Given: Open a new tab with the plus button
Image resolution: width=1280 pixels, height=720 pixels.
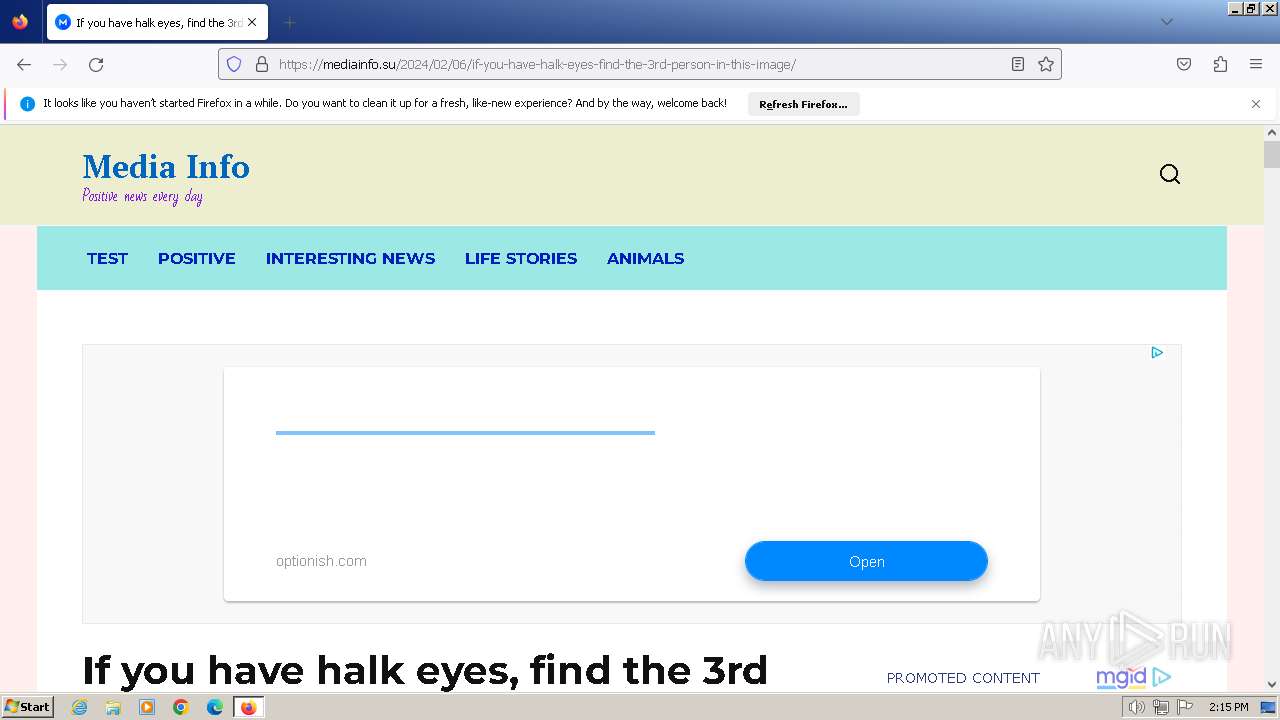Looking at the screenshot, I should [x=289, y=22].
